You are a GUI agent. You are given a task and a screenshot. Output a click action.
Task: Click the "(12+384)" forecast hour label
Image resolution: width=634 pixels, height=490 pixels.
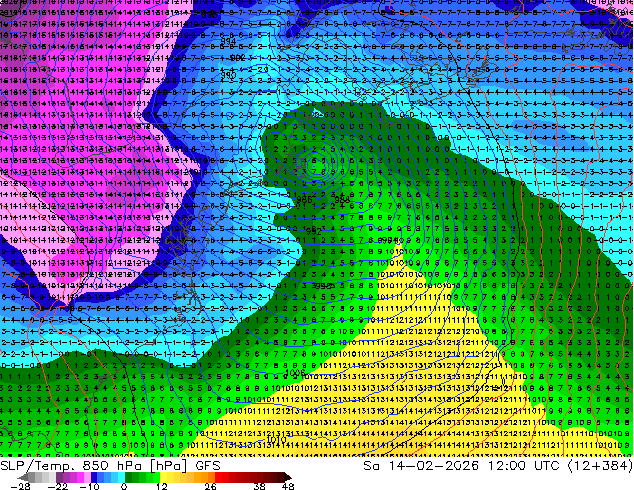[600, 466]
